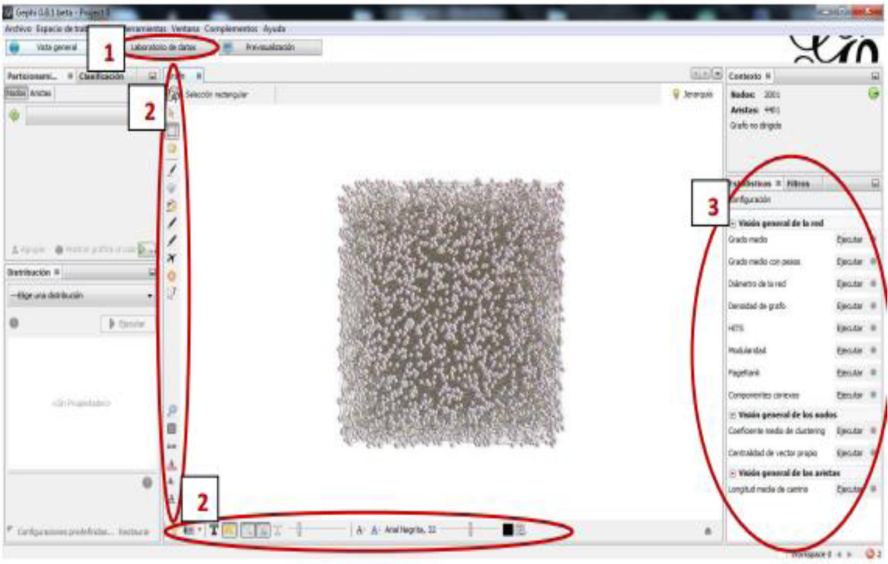Open the Filtros tab
Viewport: 888px width, 564px height.
798,184
